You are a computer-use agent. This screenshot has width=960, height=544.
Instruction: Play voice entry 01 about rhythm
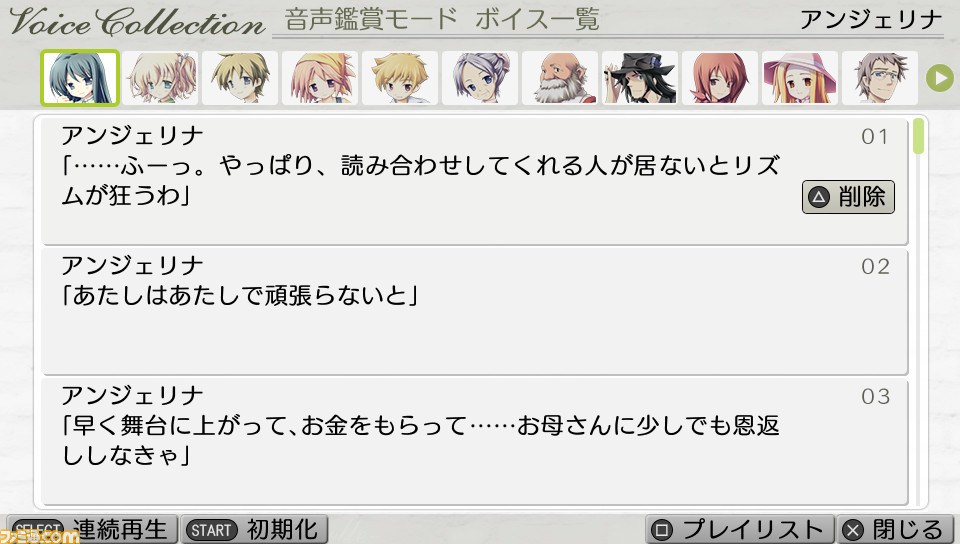pos(474,182)
